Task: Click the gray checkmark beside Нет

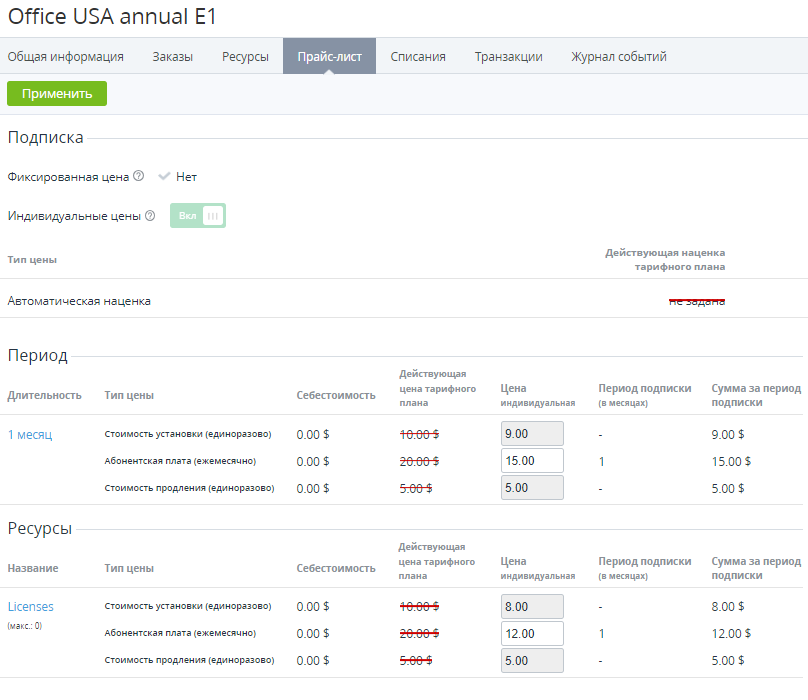Action: click(164, 176)
